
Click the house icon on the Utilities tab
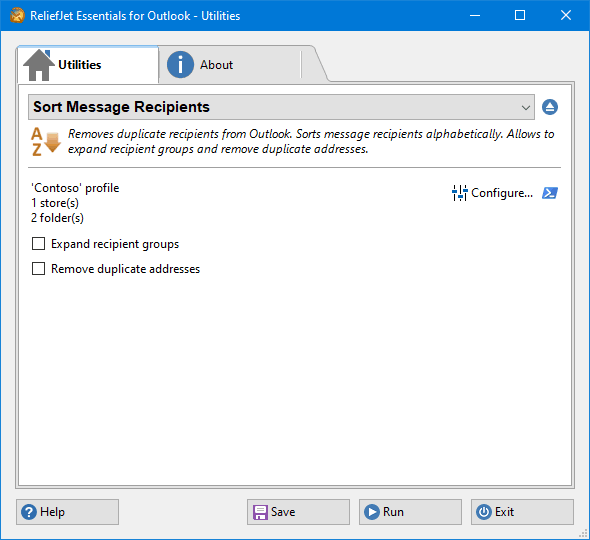(x=38, y=65)
